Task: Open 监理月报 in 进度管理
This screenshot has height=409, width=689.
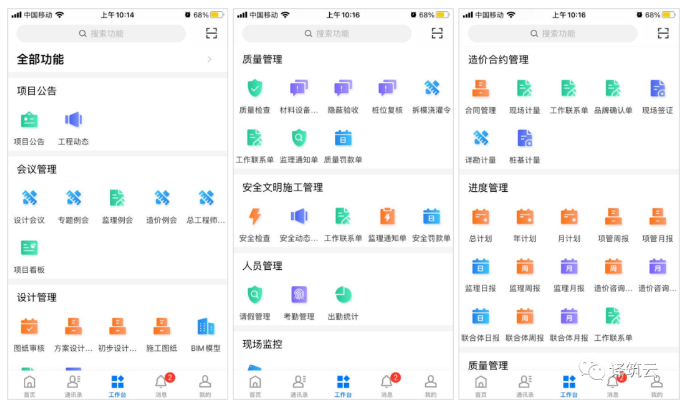Action: pos(569,267)
